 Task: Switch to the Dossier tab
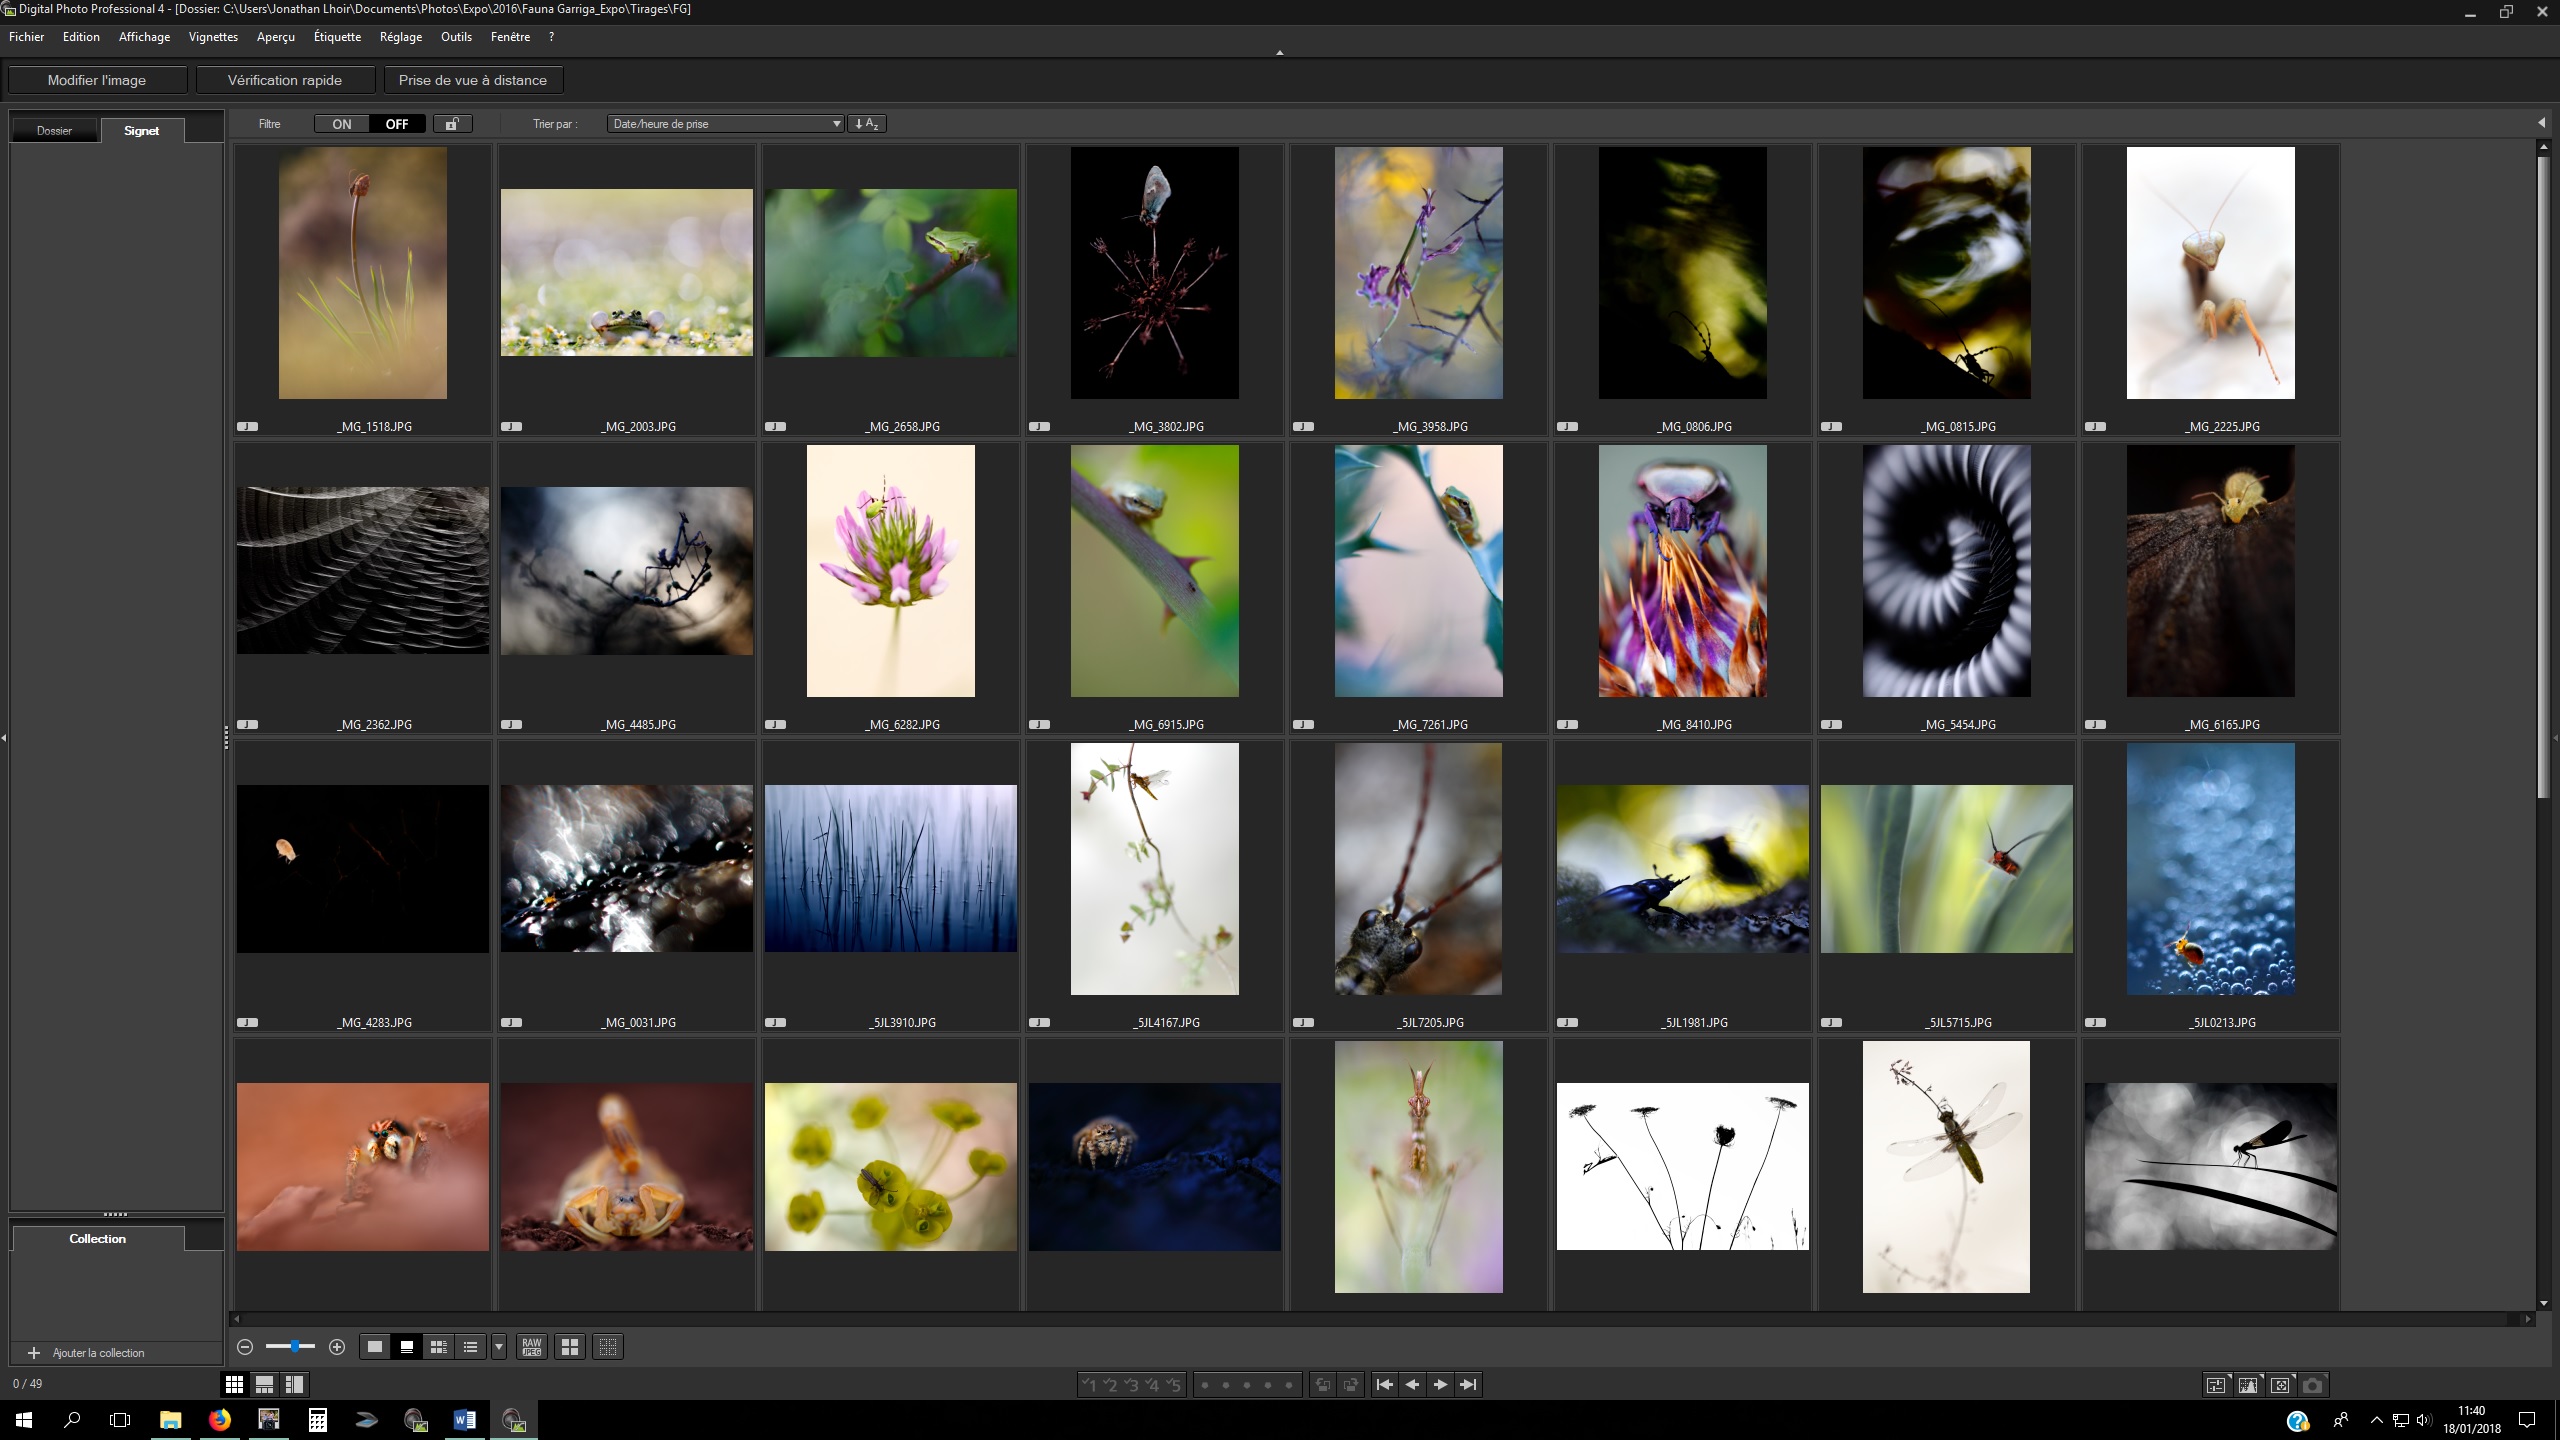55,131
